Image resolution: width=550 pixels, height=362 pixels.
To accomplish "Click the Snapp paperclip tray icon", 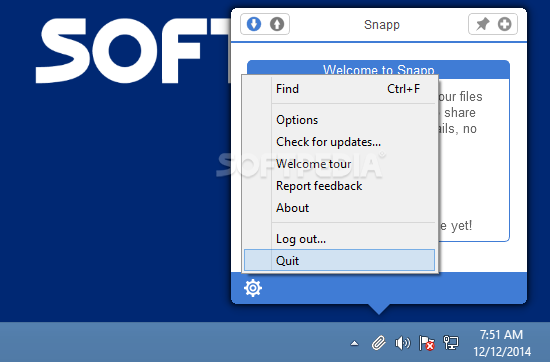I will (x=378, y=343).
